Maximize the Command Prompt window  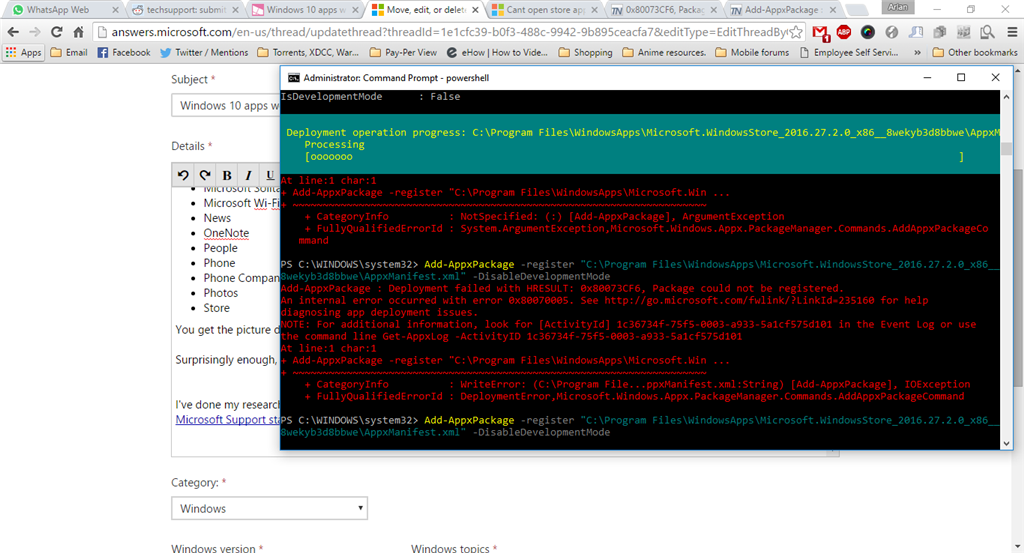point(961,77)
